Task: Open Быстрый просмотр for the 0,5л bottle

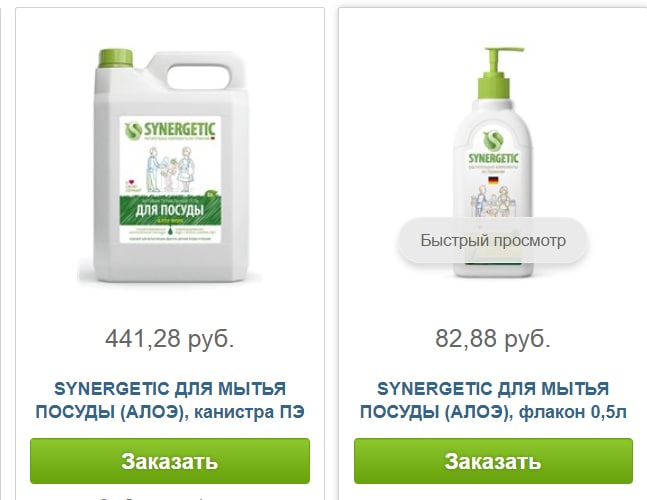Action: point(493,241)
